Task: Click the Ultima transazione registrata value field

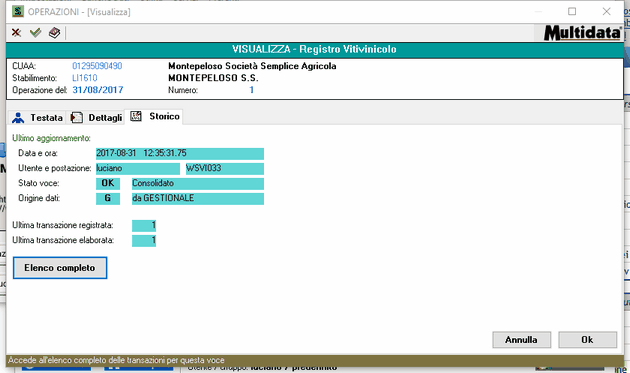Action: 144,225
